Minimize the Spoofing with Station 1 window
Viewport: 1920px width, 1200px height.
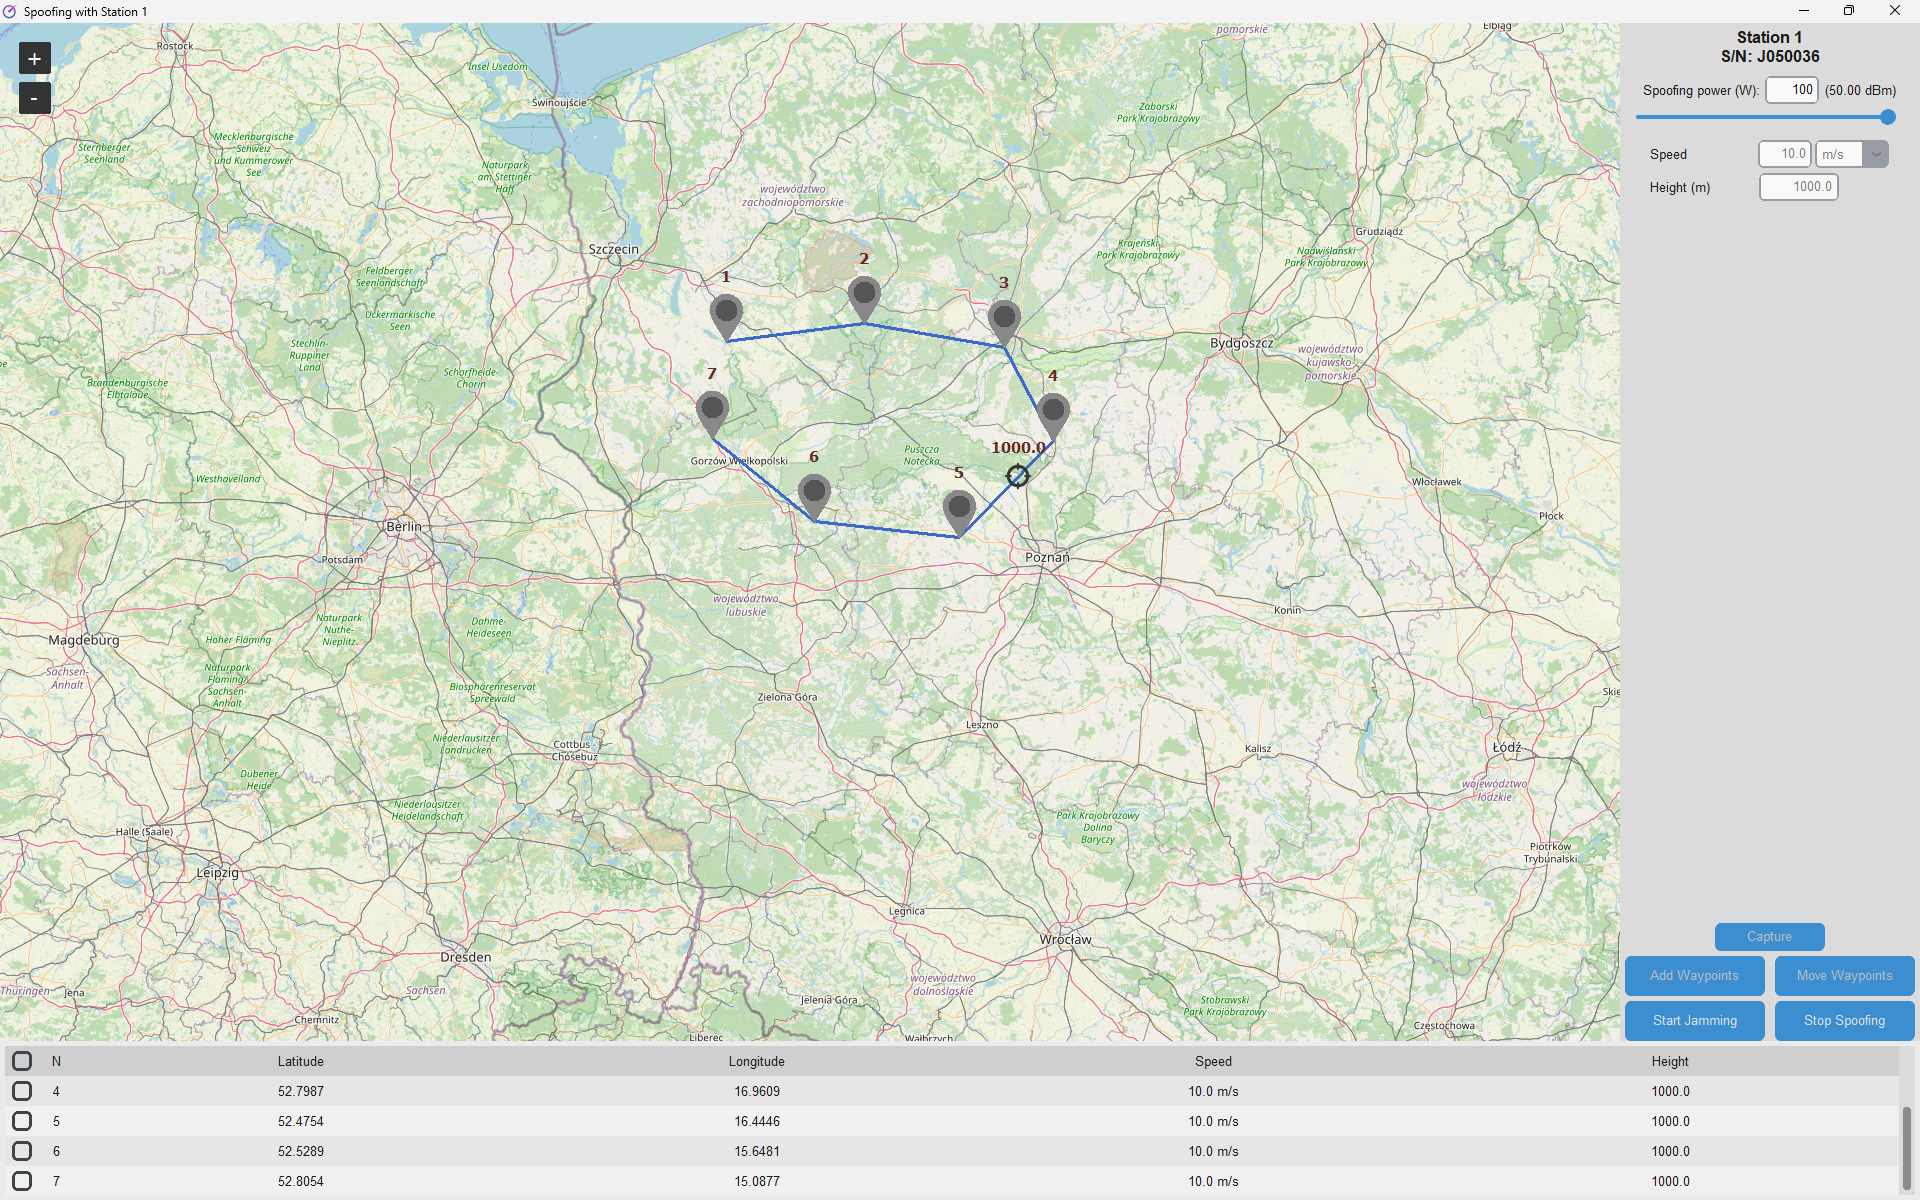tap(1804, 11)
